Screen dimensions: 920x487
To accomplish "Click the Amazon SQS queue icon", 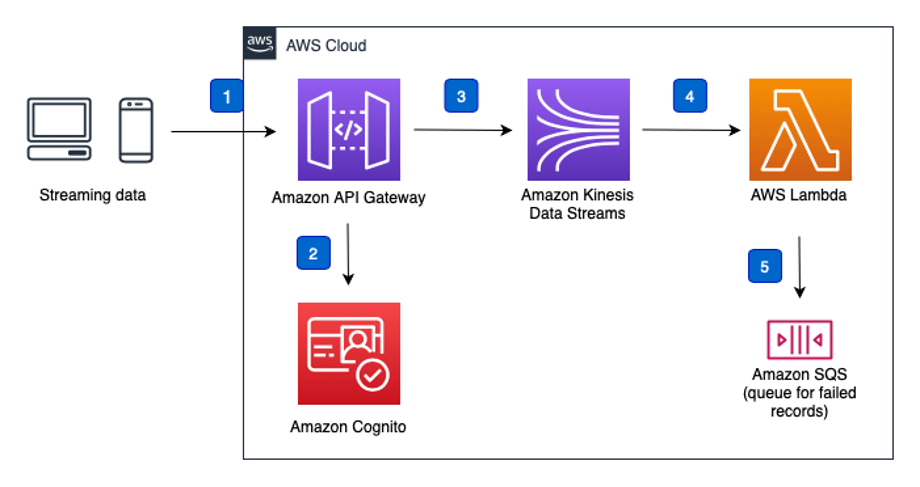I will 800,340.
